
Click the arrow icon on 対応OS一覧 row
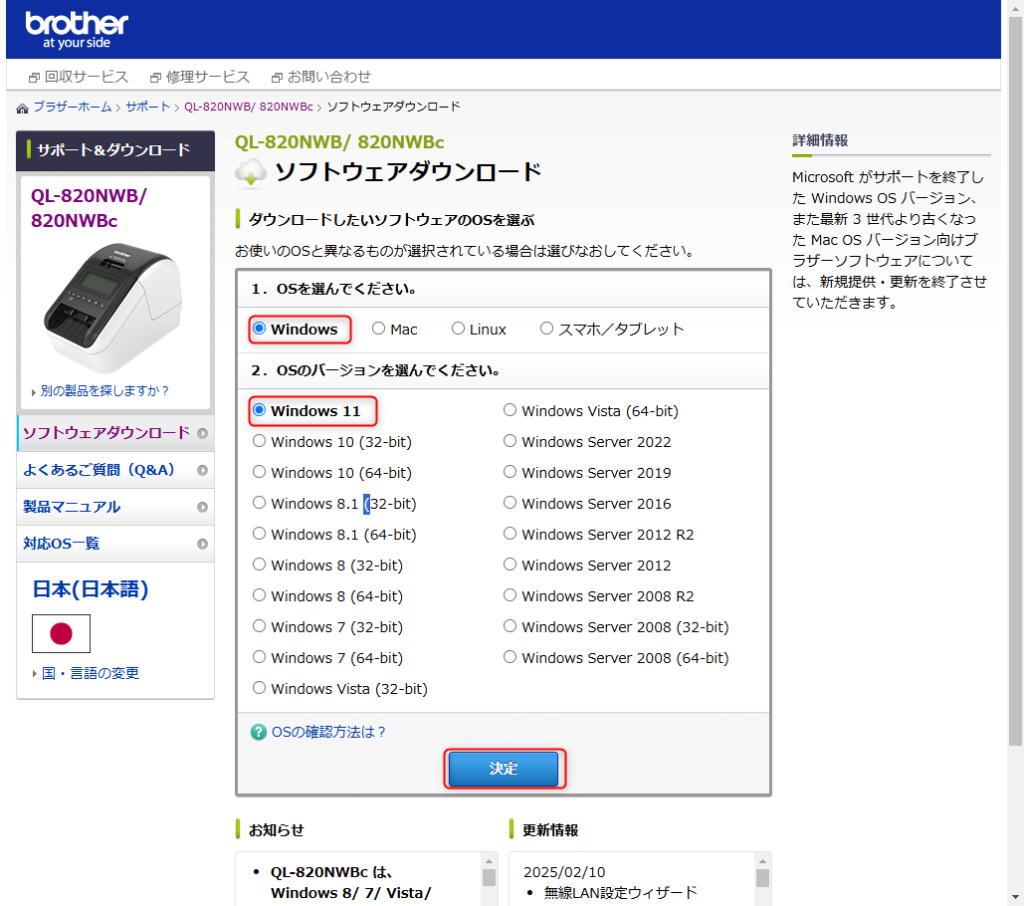tap(202, 543)
